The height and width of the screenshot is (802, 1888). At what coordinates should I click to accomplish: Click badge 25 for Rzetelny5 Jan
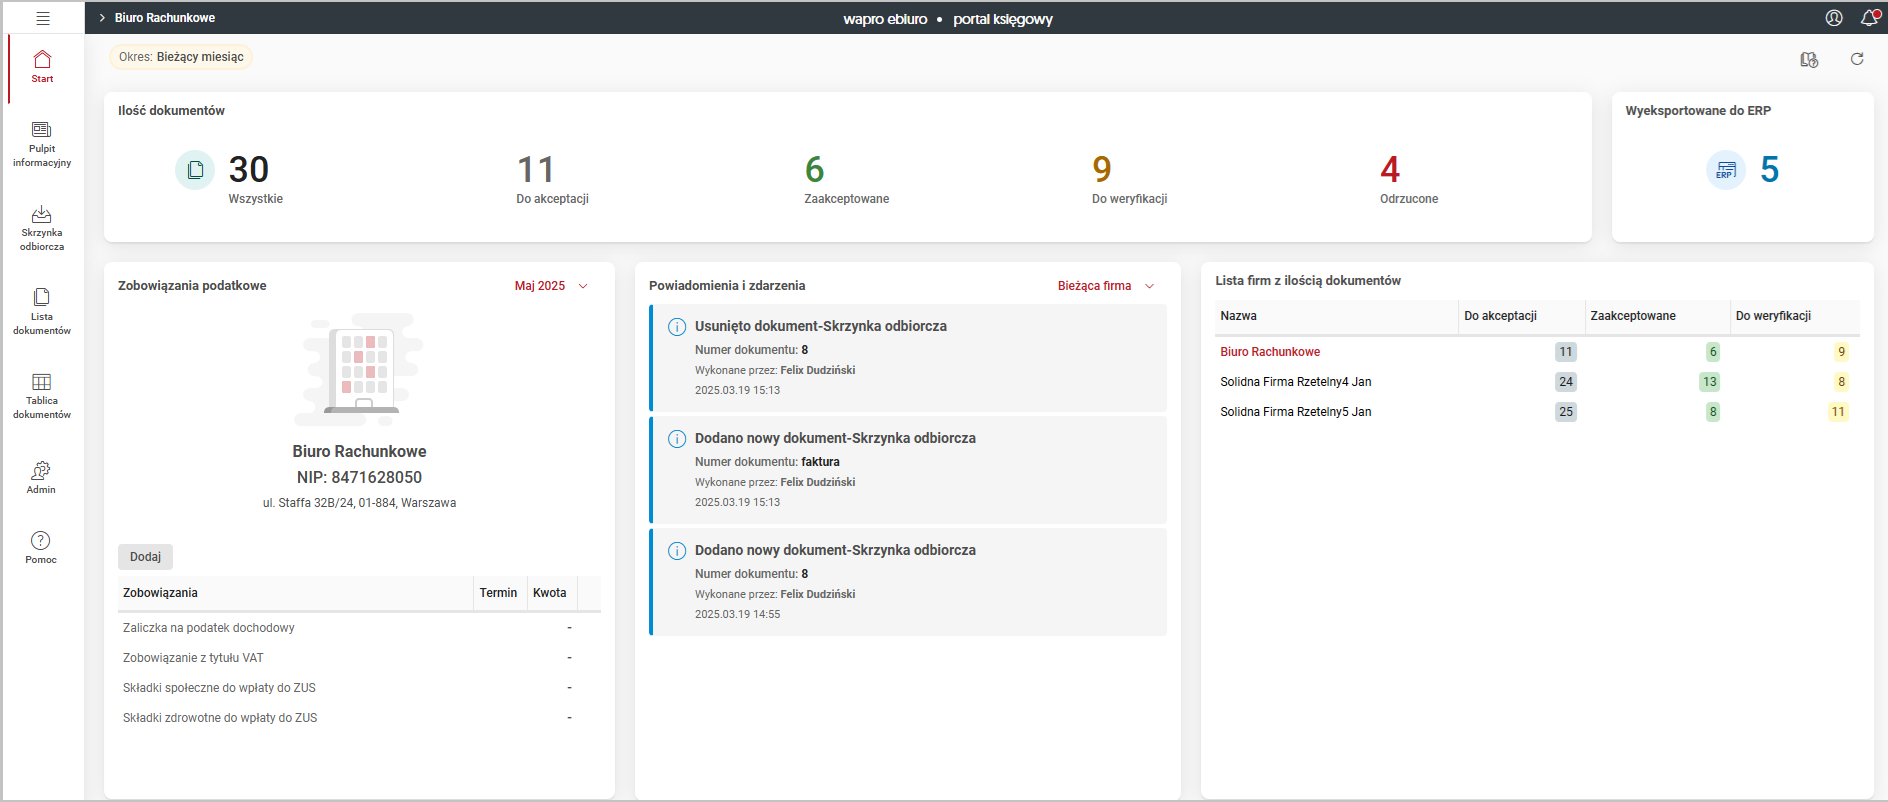coord(1566,412)
